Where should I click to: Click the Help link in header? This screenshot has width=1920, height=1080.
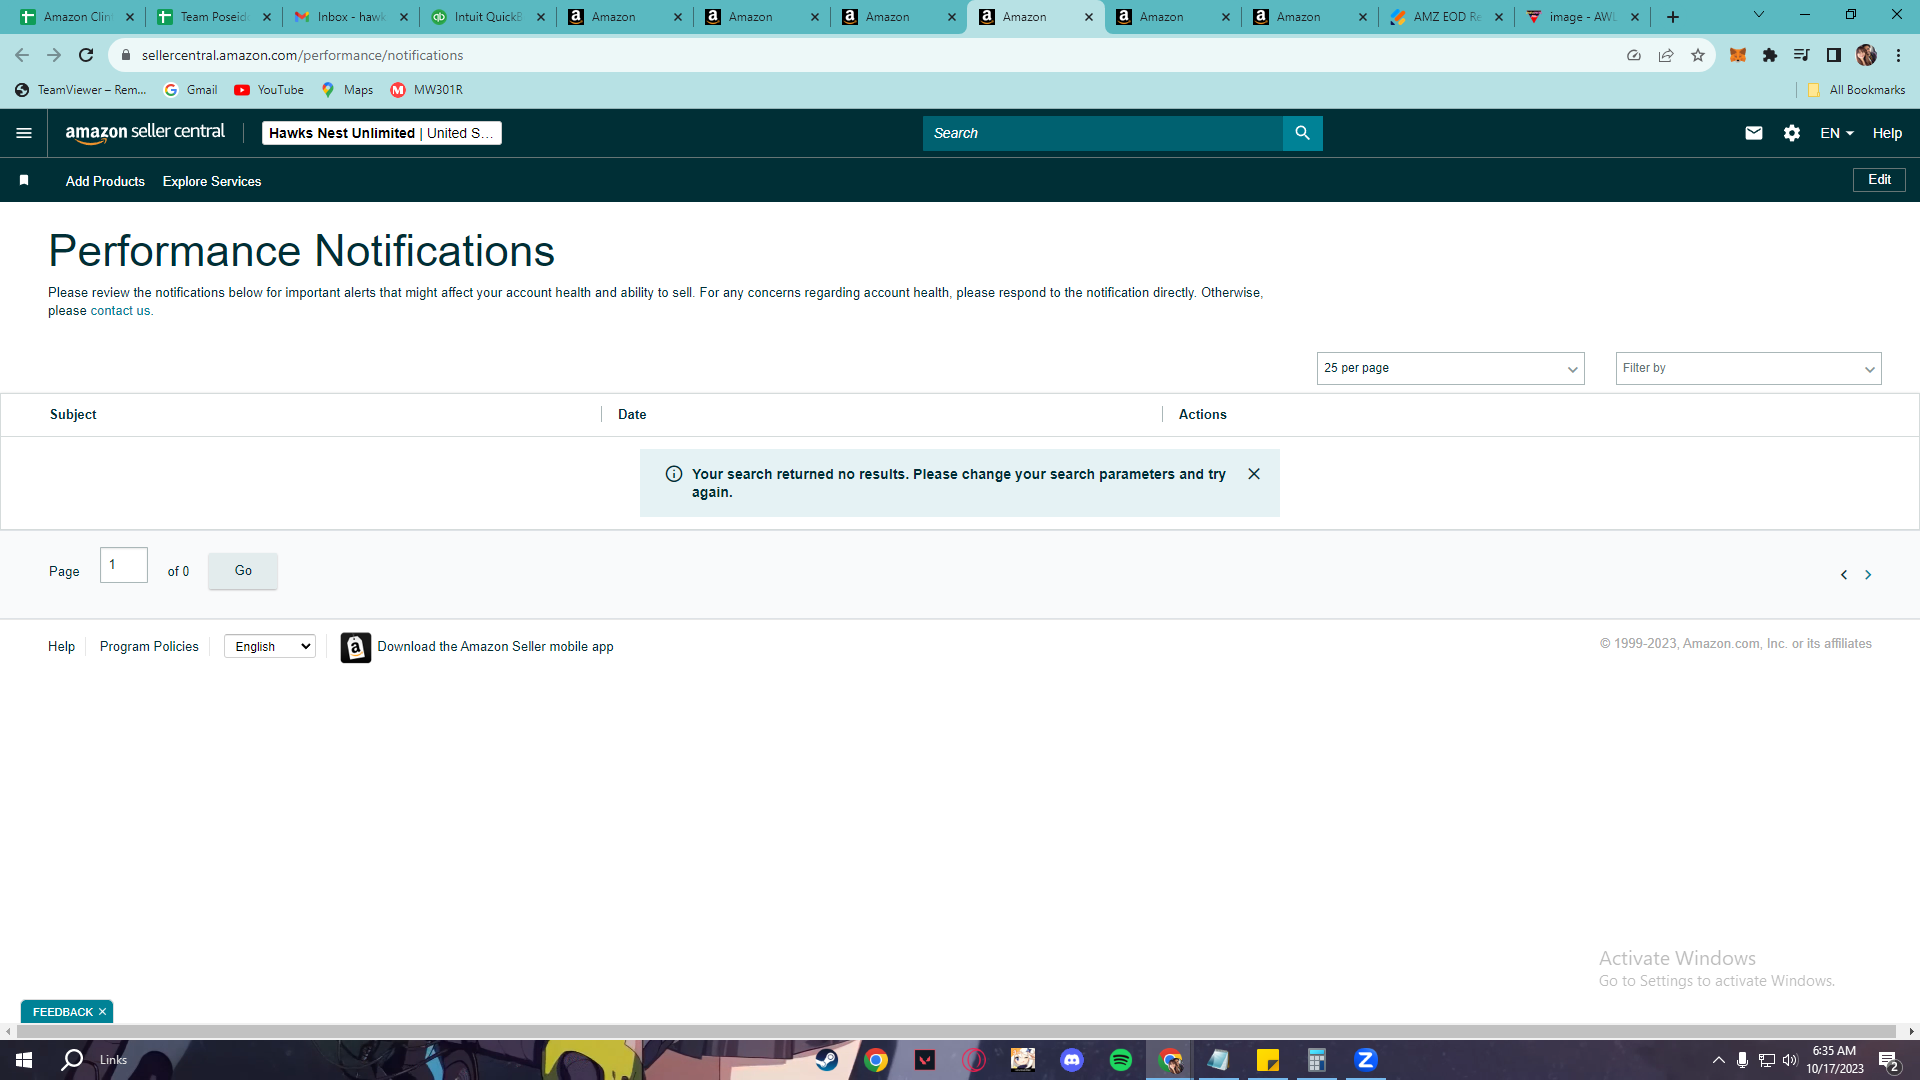(1887, 133)
